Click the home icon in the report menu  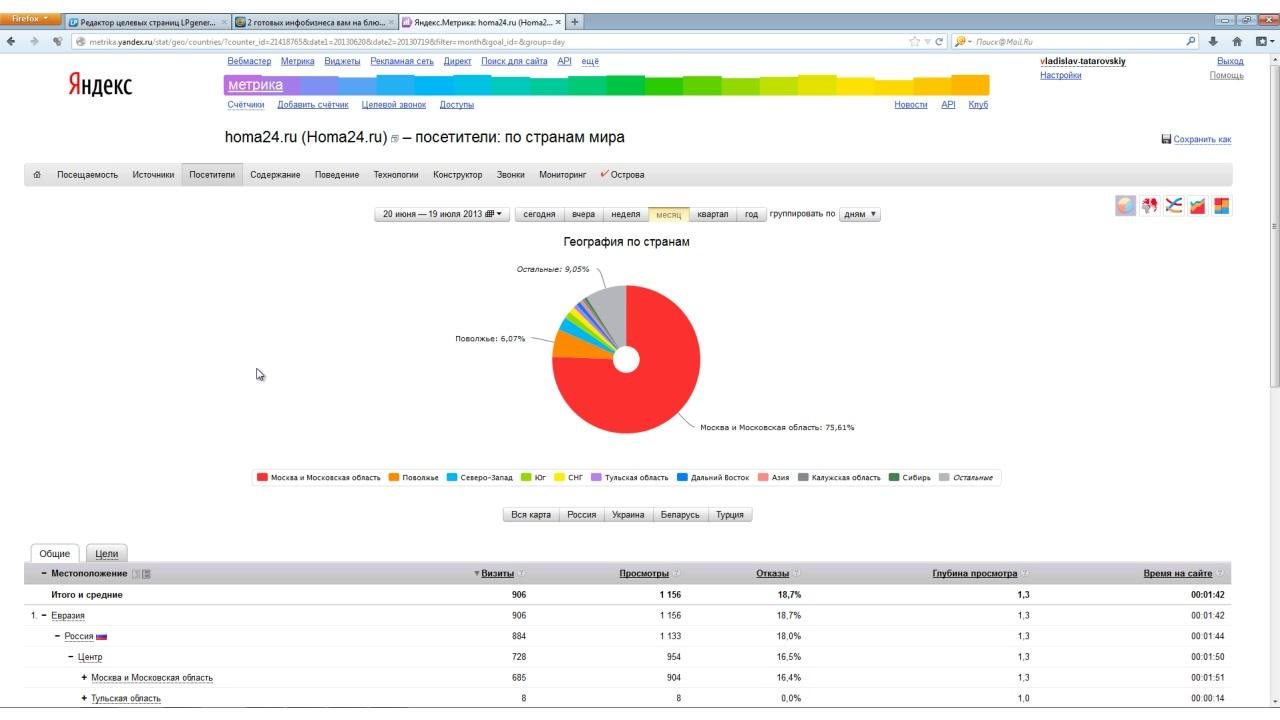coord(37,174)
